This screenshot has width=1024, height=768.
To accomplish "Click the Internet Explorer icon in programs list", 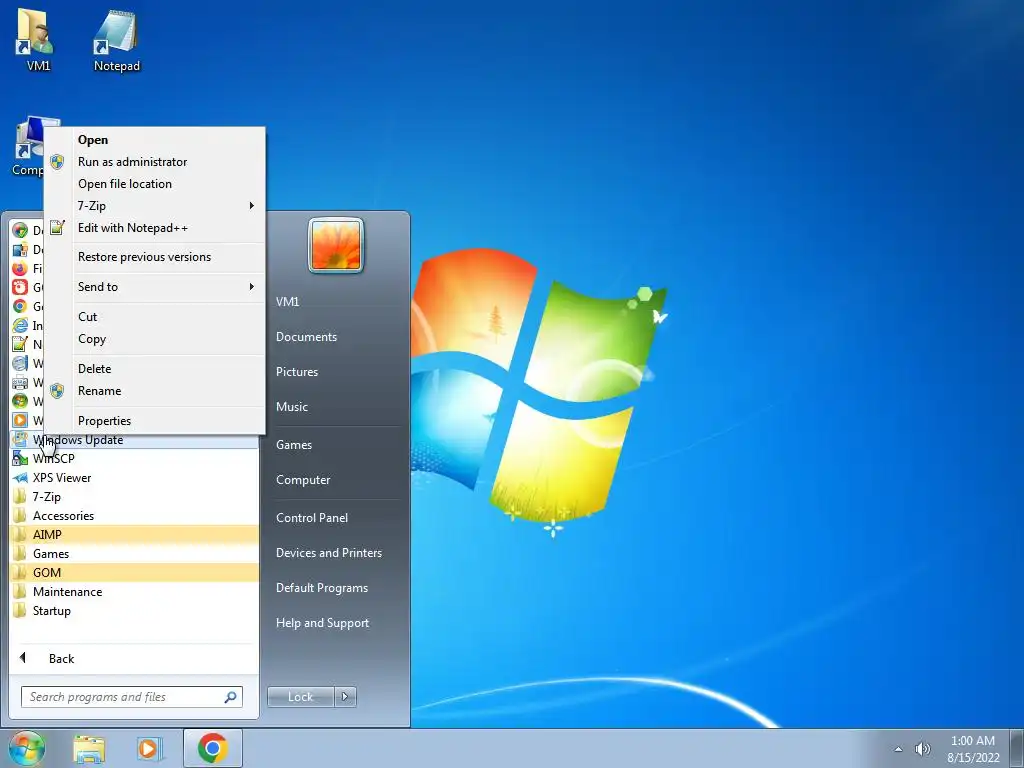I will coord(20,325).
